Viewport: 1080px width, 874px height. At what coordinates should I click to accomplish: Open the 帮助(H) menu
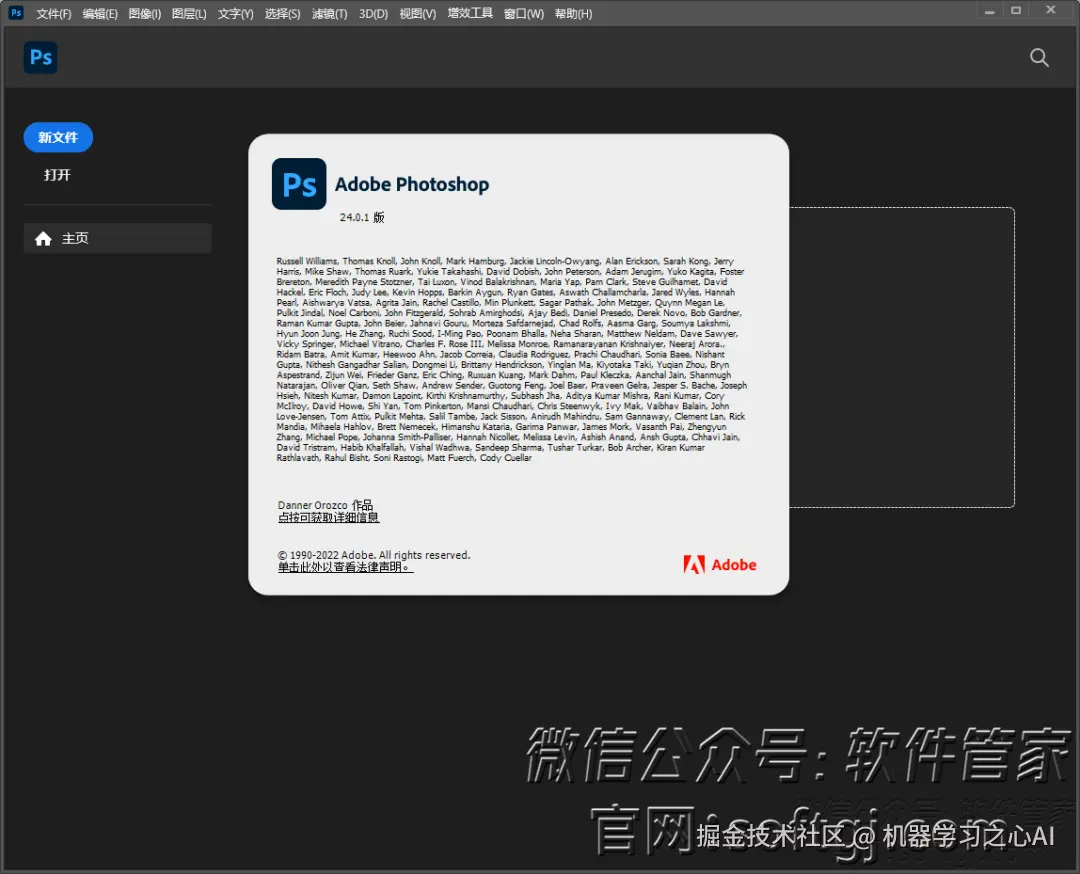(x=573, y=14)
